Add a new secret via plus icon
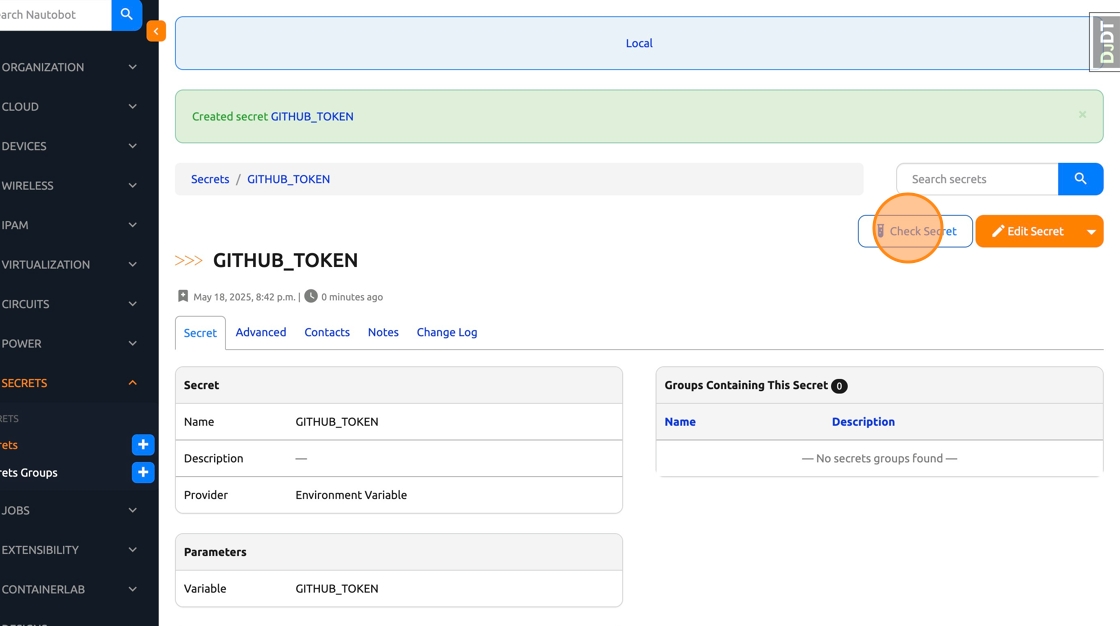 pos(143,445)
